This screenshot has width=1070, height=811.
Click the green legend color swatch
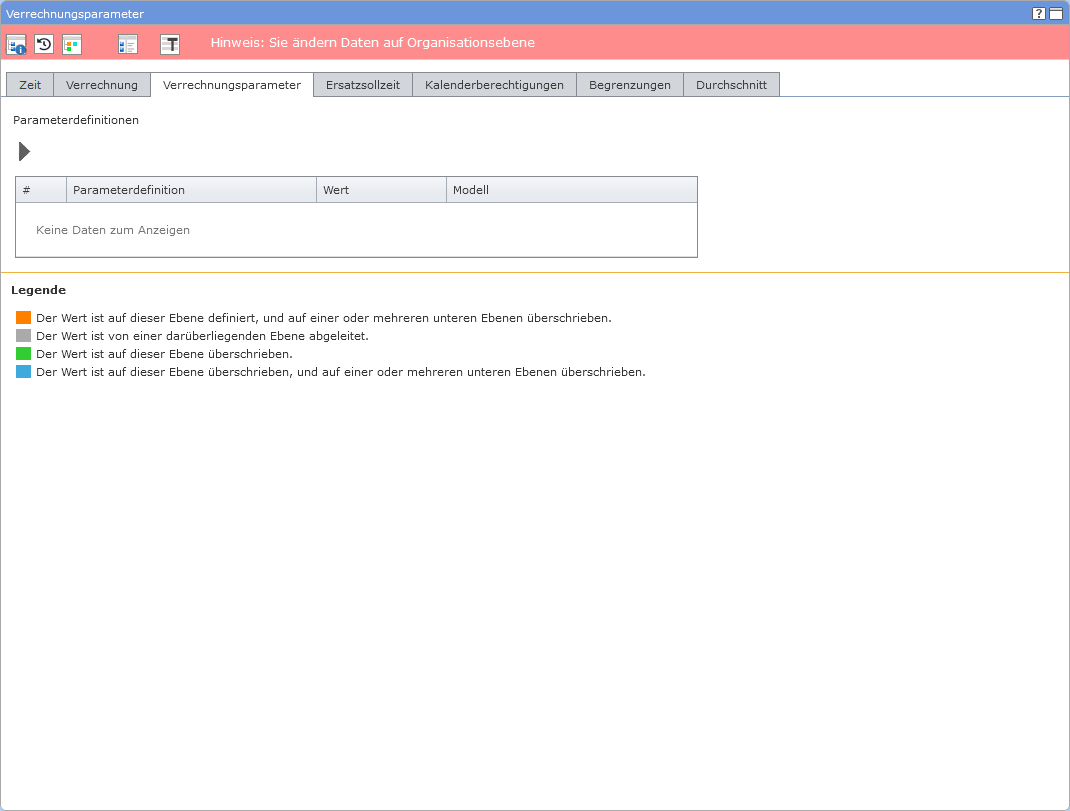[24, 354]
